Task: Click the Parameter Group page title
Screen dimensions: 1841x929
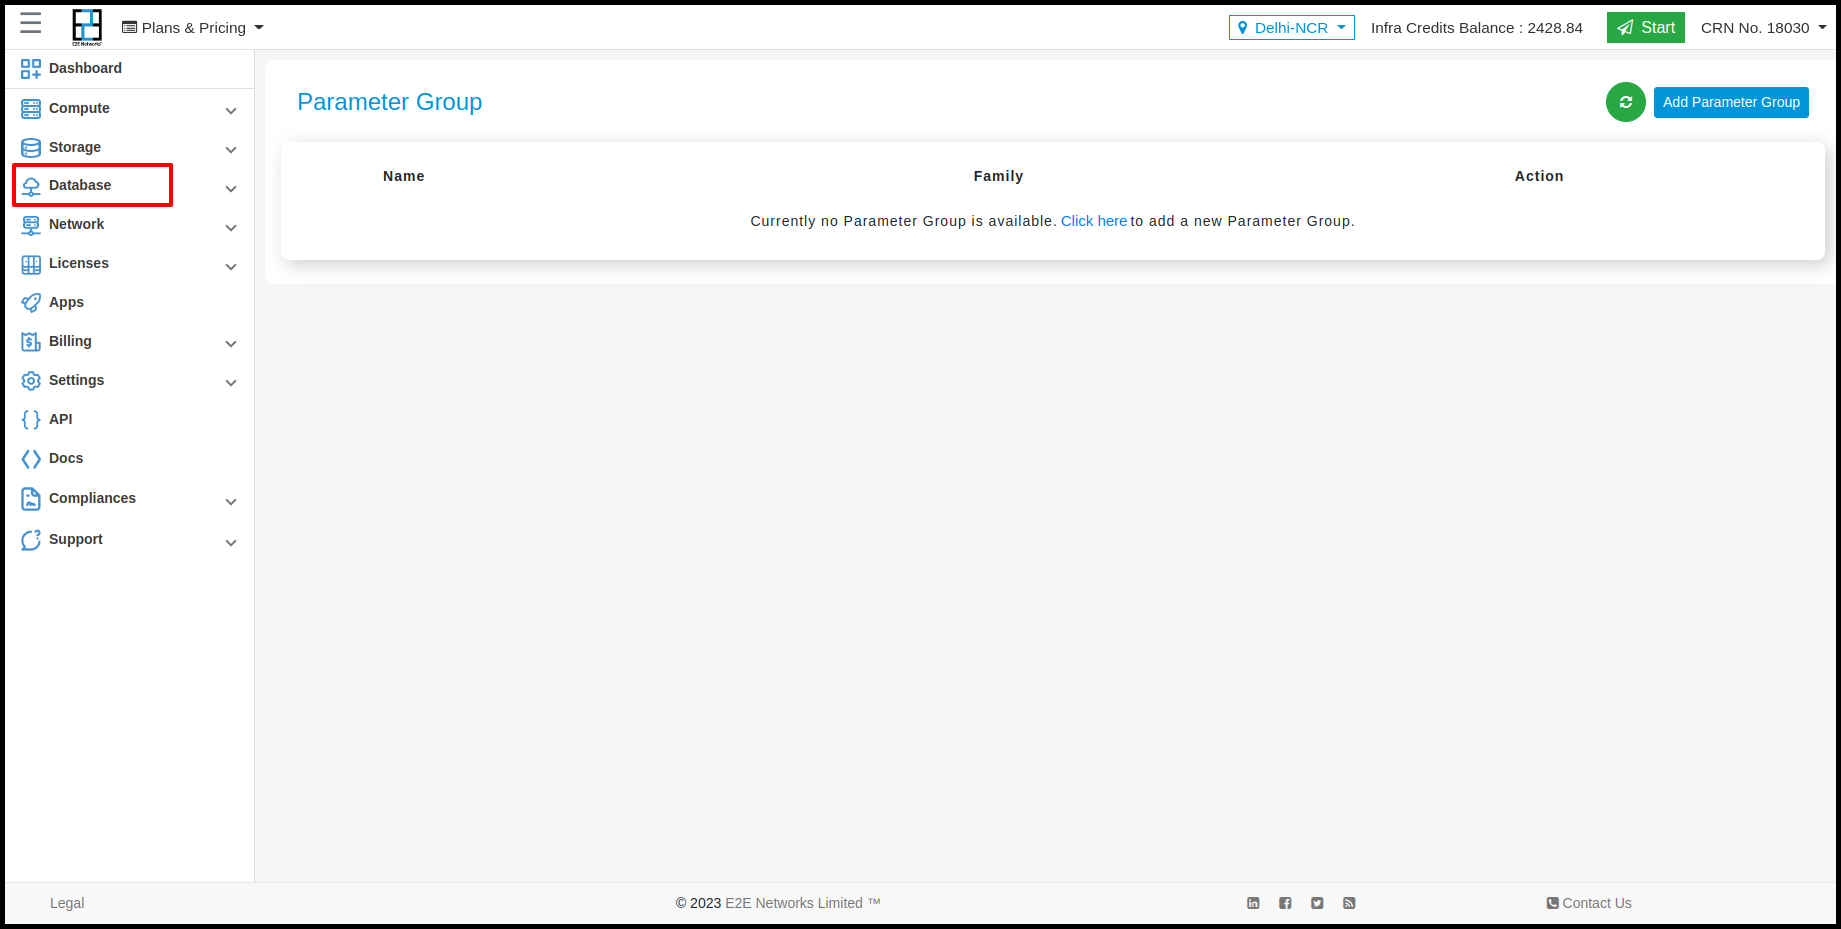Action: [390, 102]
